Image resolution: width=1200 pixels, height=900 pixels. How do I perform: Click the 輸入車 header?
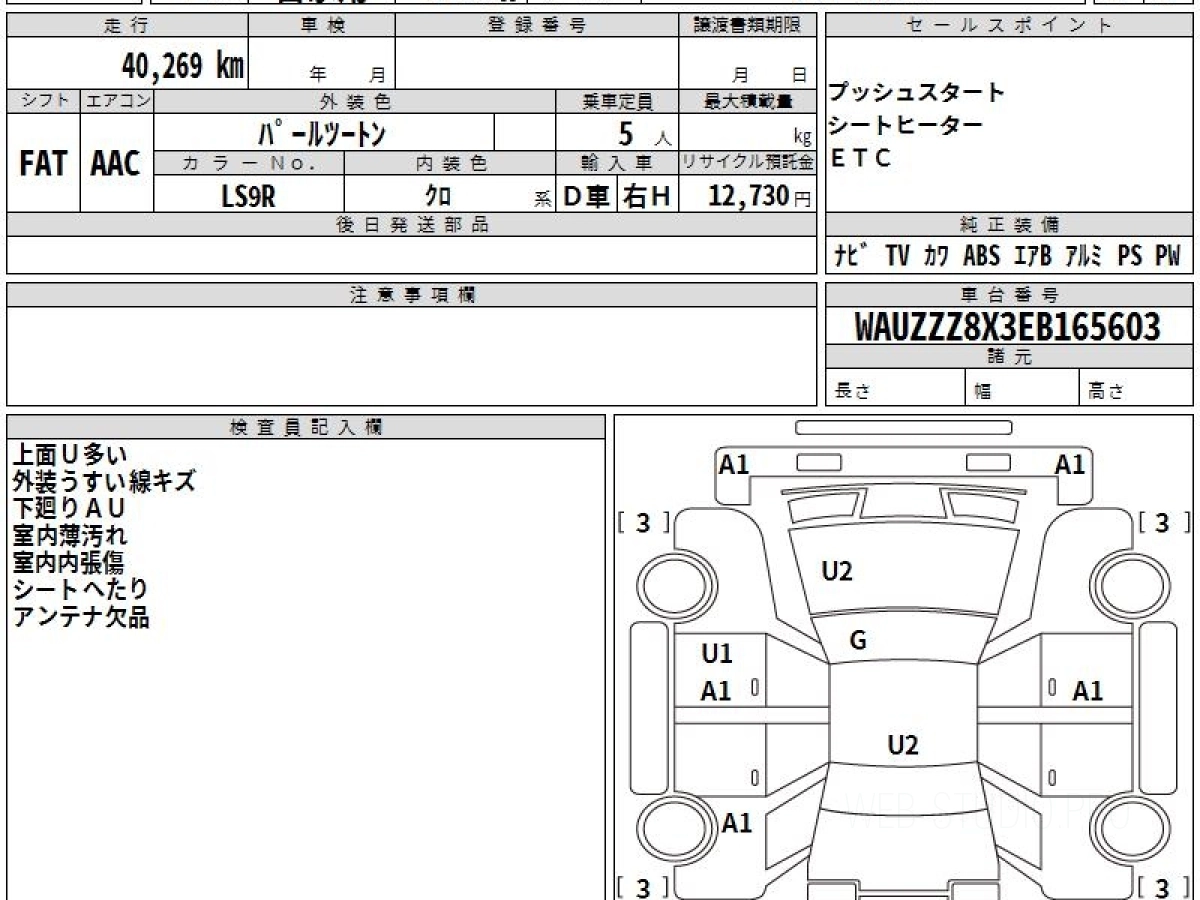[617, 163]
